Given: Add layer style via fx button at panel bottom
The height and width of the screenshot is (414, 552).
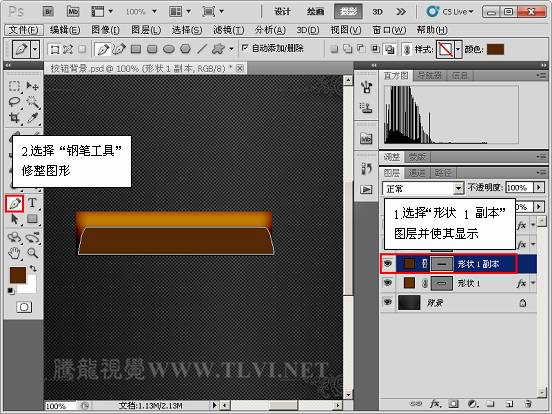Looking at the screenshot, I should point(435,403).
